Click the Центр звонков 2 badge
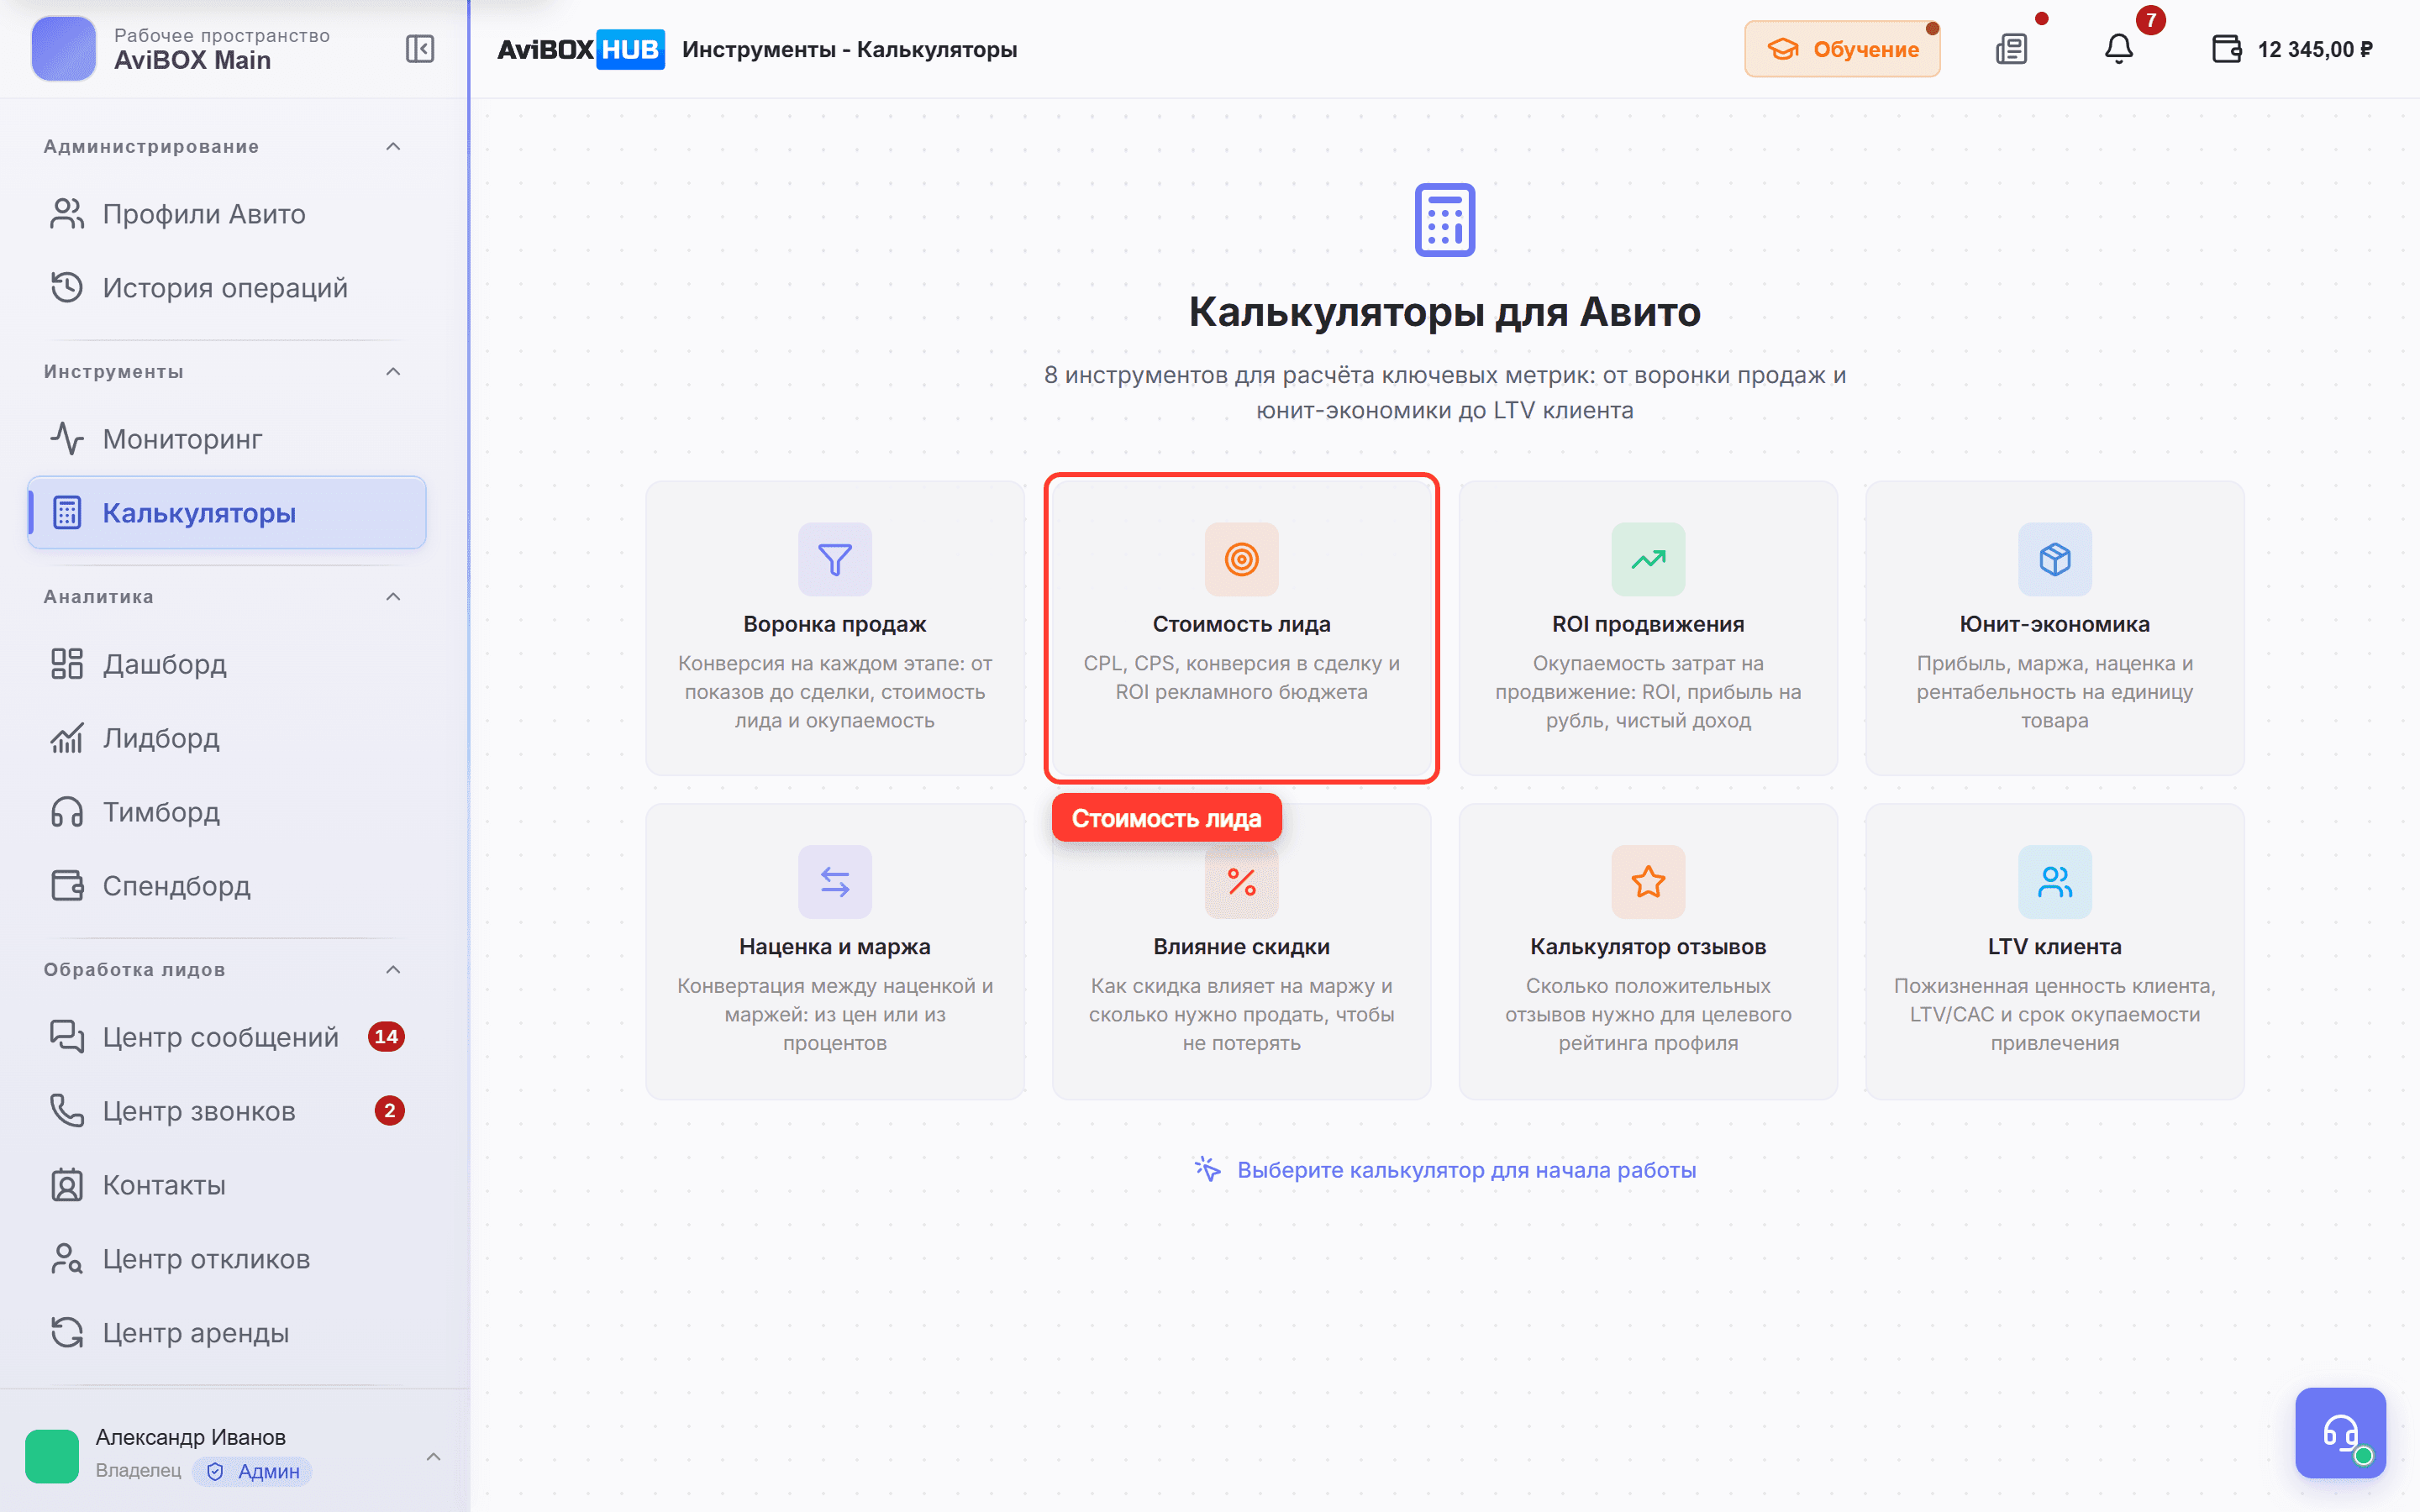Viewport: 2420px width, 1512px height. [389, 1111]
